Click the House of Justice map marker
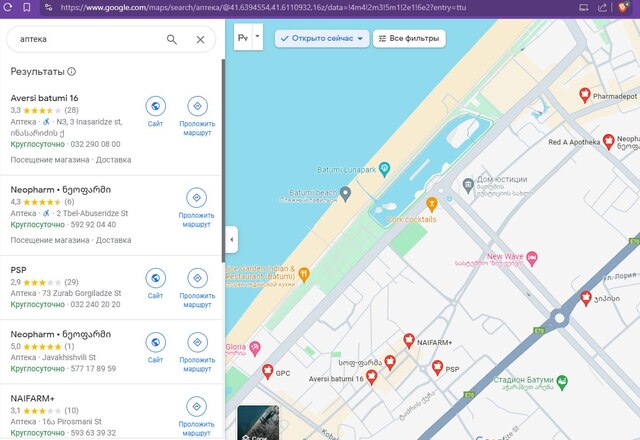Image resolution: width=640 pixels, height=440 pixels. point(468,186)
